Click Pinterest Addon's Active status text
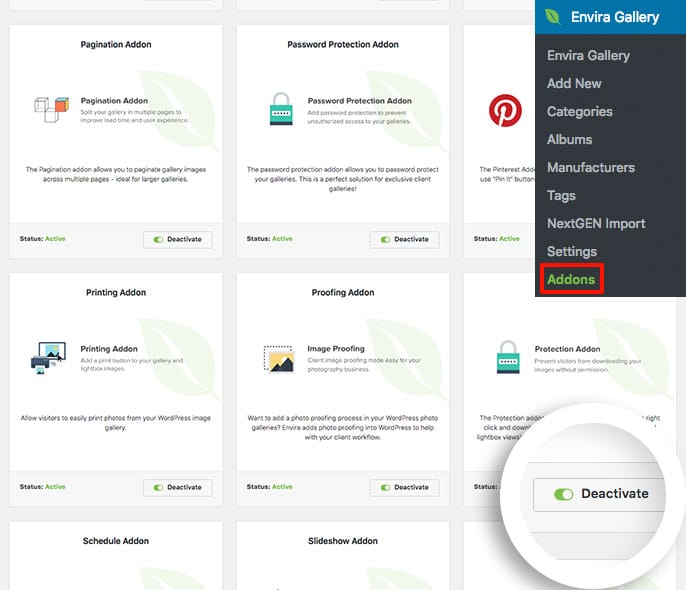The width and height of the screenshot is (686, 590). (509, 239)
